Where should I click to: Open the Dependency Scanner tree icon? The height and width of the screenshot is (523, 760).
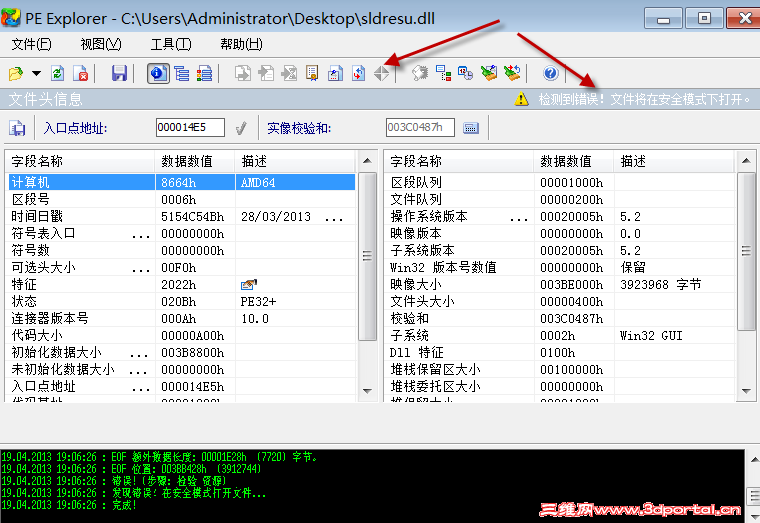[443, 74]
